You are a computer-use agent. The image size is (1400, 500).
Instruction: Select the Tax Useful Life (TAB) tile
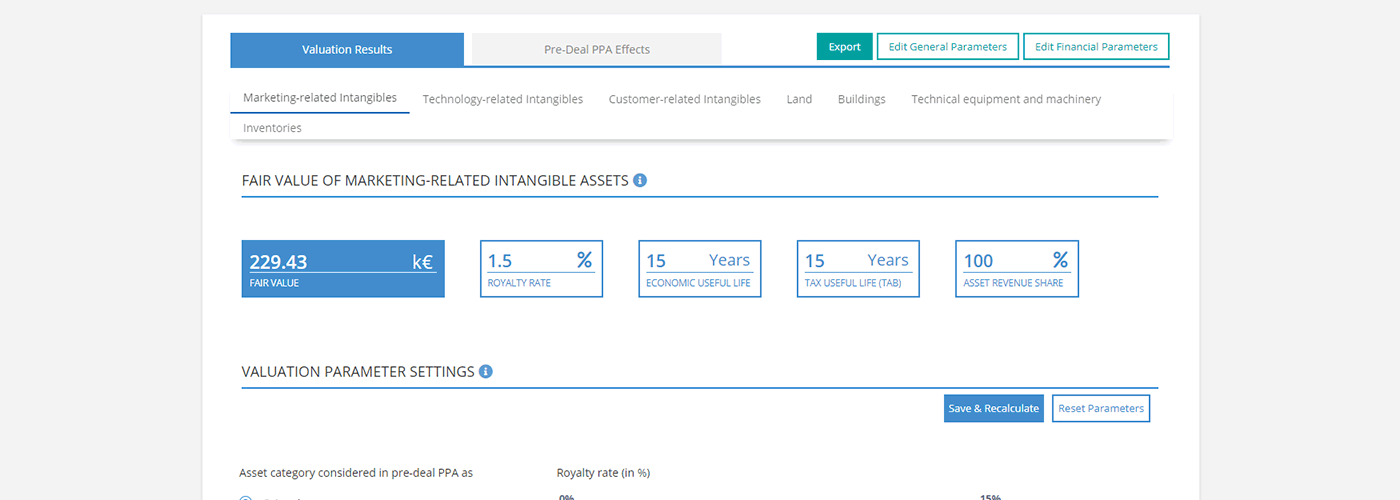tap(857, 269)
